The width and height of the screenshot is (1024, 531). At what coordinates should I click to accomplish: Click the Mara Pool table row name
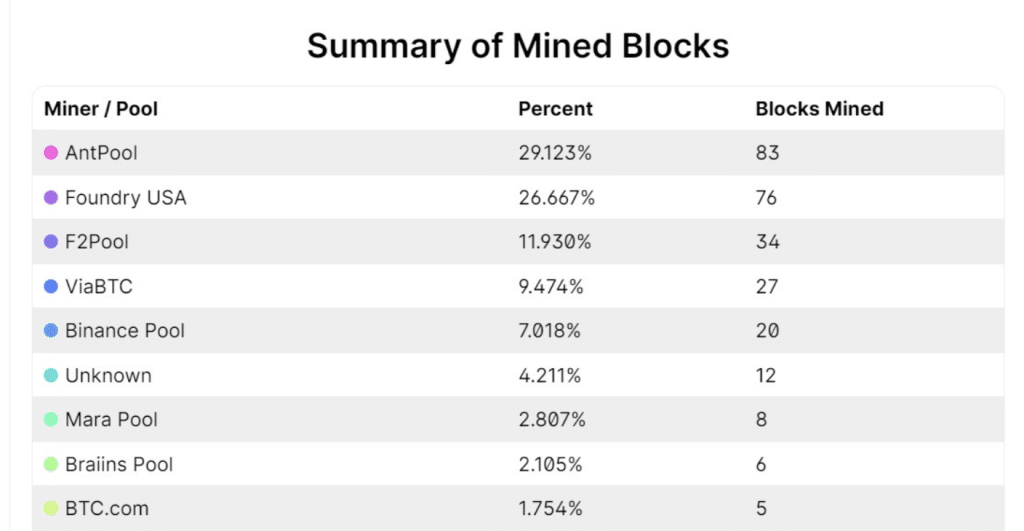[111, 420]
